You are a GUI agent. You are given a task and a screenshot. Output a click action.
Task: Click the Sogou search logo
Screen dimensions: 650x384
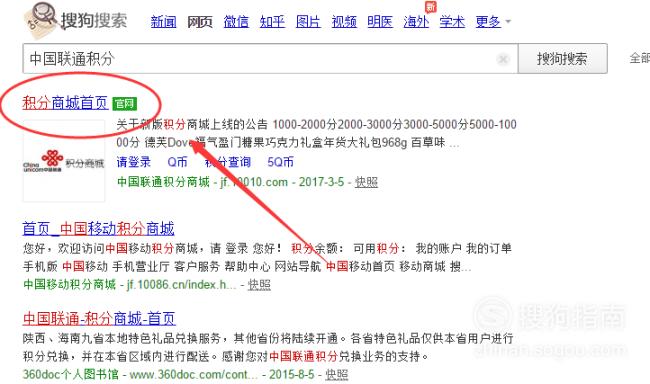point(76,20)
